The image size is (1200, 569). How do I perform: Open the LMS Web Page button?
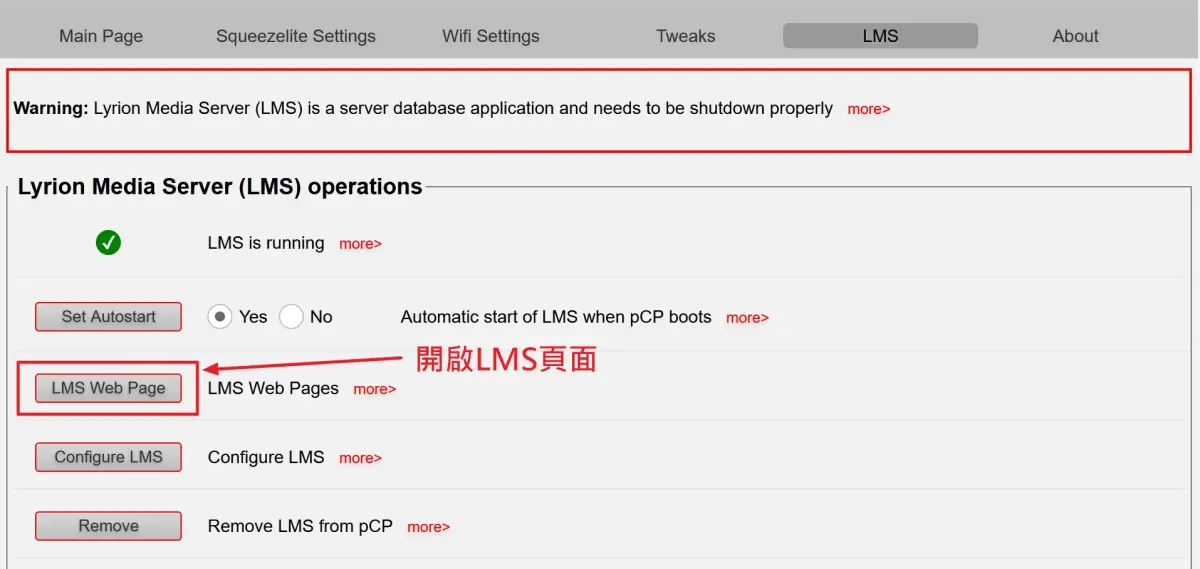[x=109, y=388]
